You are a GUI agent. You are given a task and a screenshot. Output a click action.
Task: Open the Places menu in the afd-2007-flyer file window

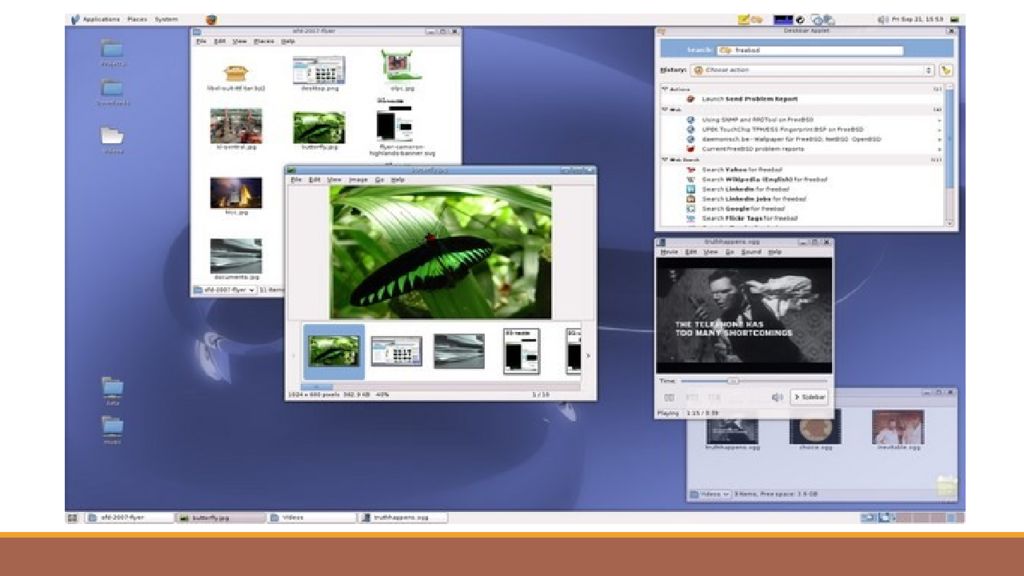(x=264, y=41)
